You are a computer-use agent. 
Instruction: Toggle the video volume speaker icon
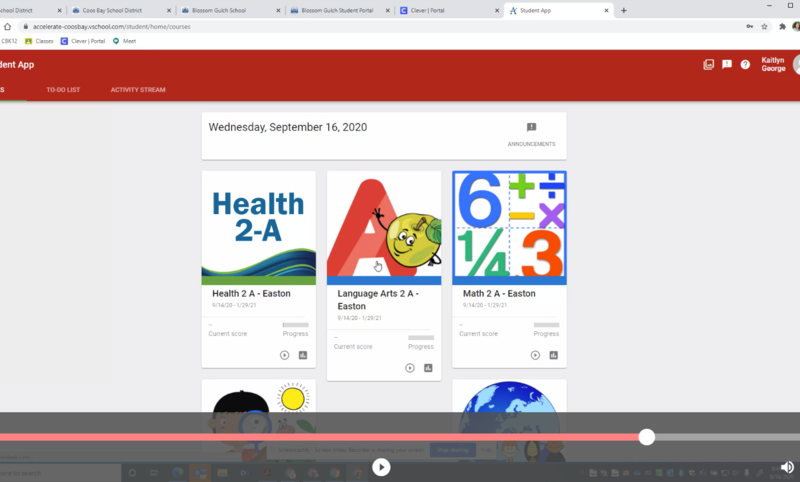pos(787,467)
